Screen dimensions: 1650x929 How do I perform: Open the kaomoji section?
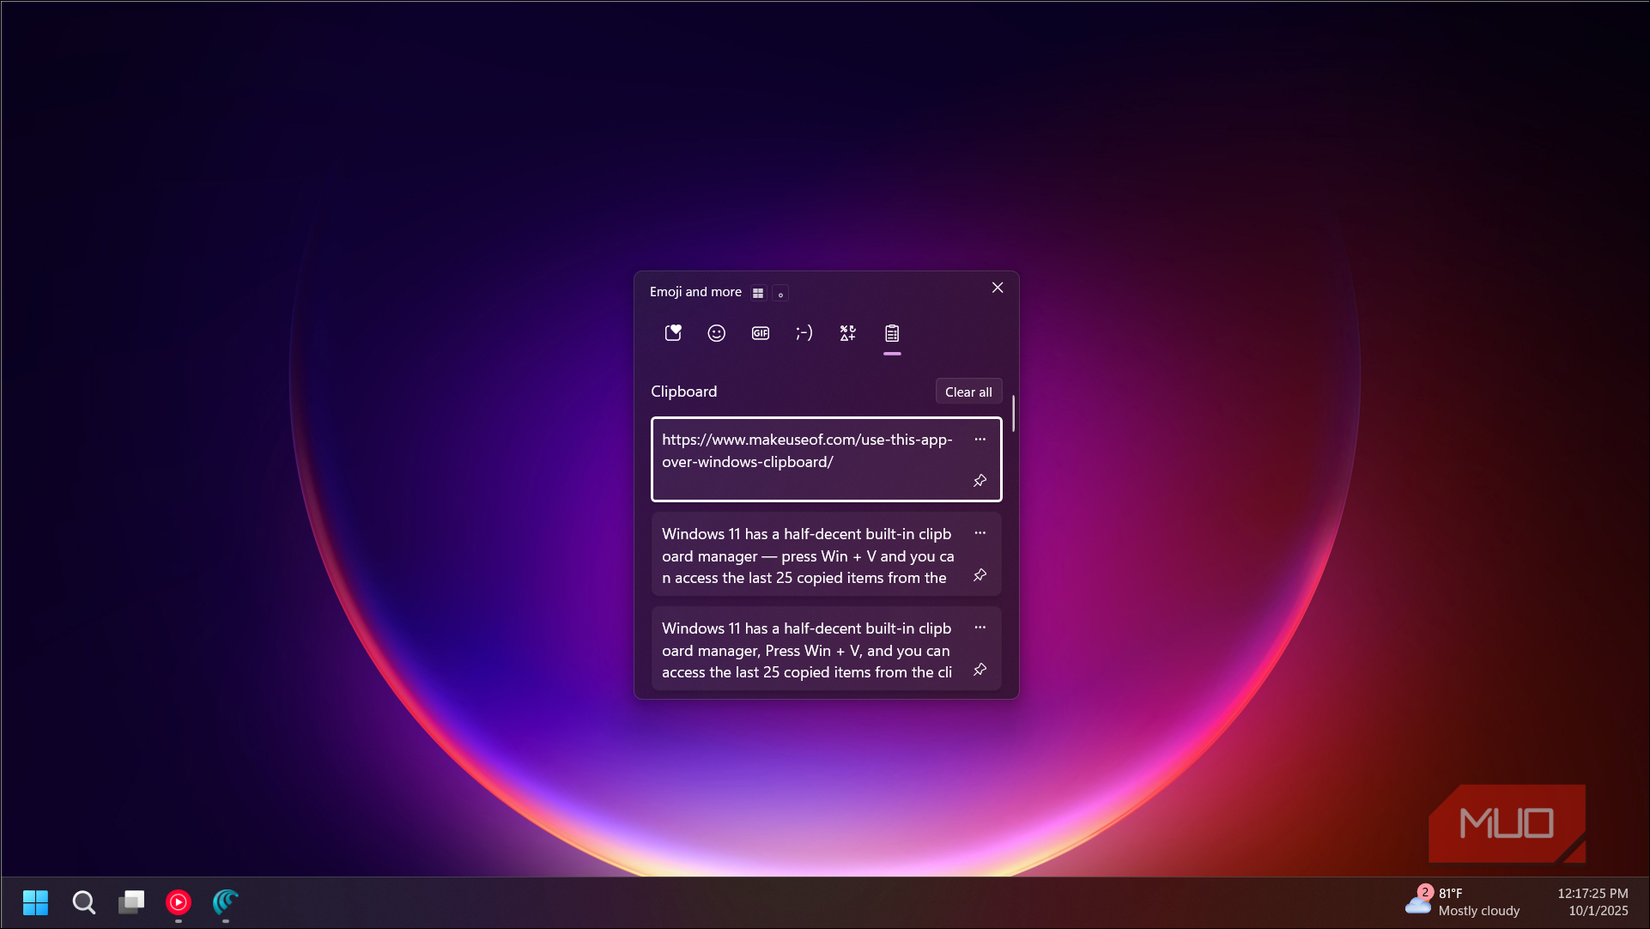click(x=804, y=332)
